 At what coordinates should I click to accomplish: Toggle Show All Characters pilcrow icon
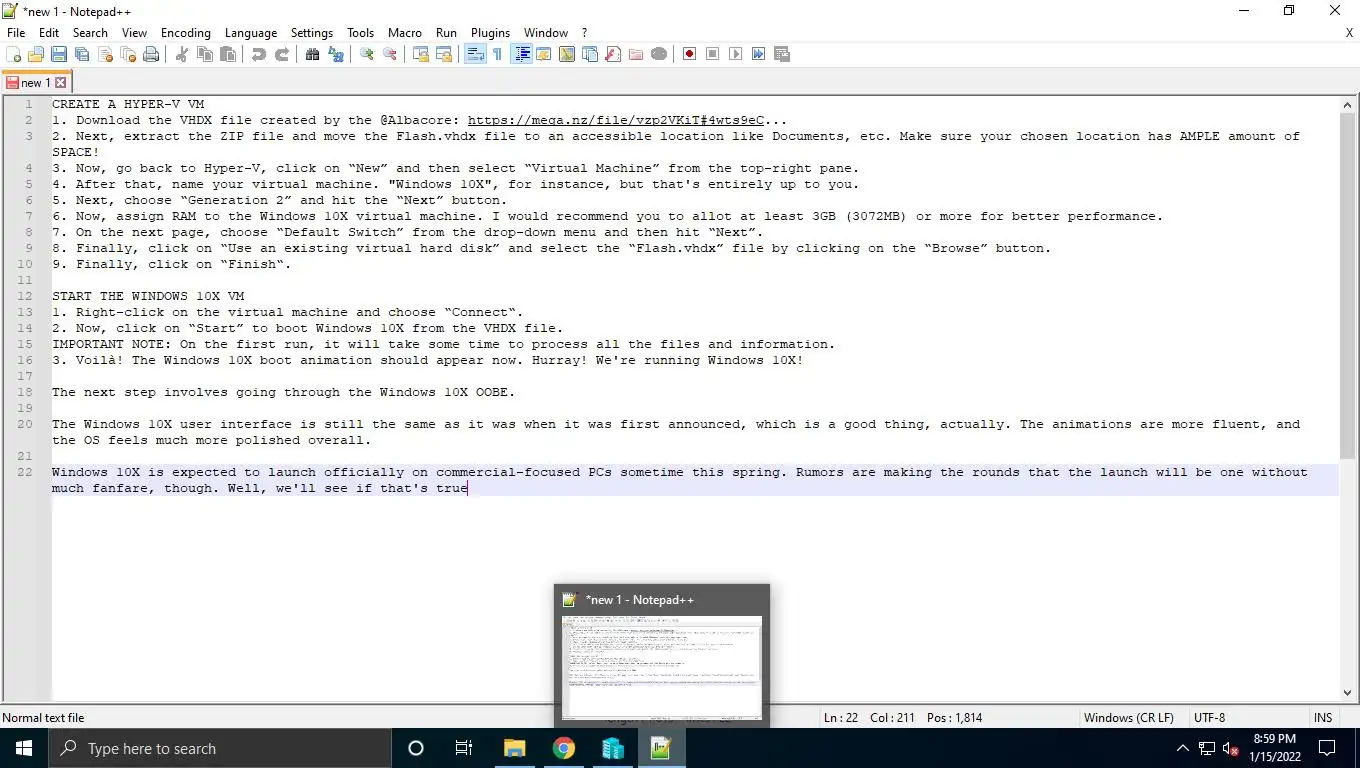(x=498, y=54)
